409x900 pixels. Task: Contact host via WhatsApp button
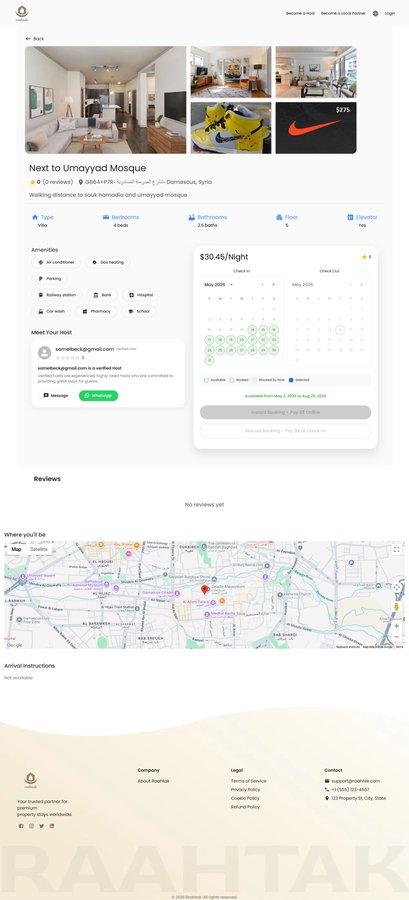(x=99, y=395)
